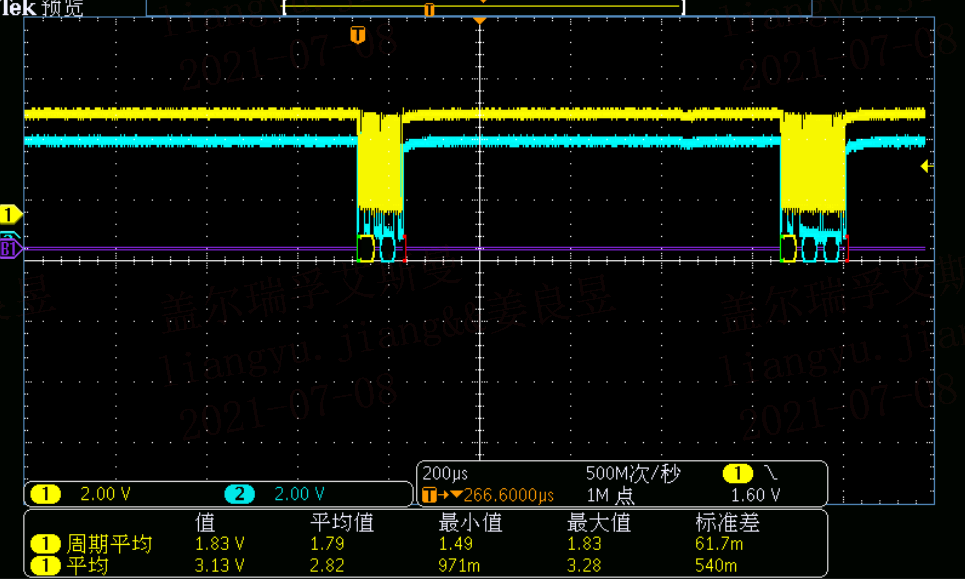Click the 971m minimum value

click(x=459, y=565)
